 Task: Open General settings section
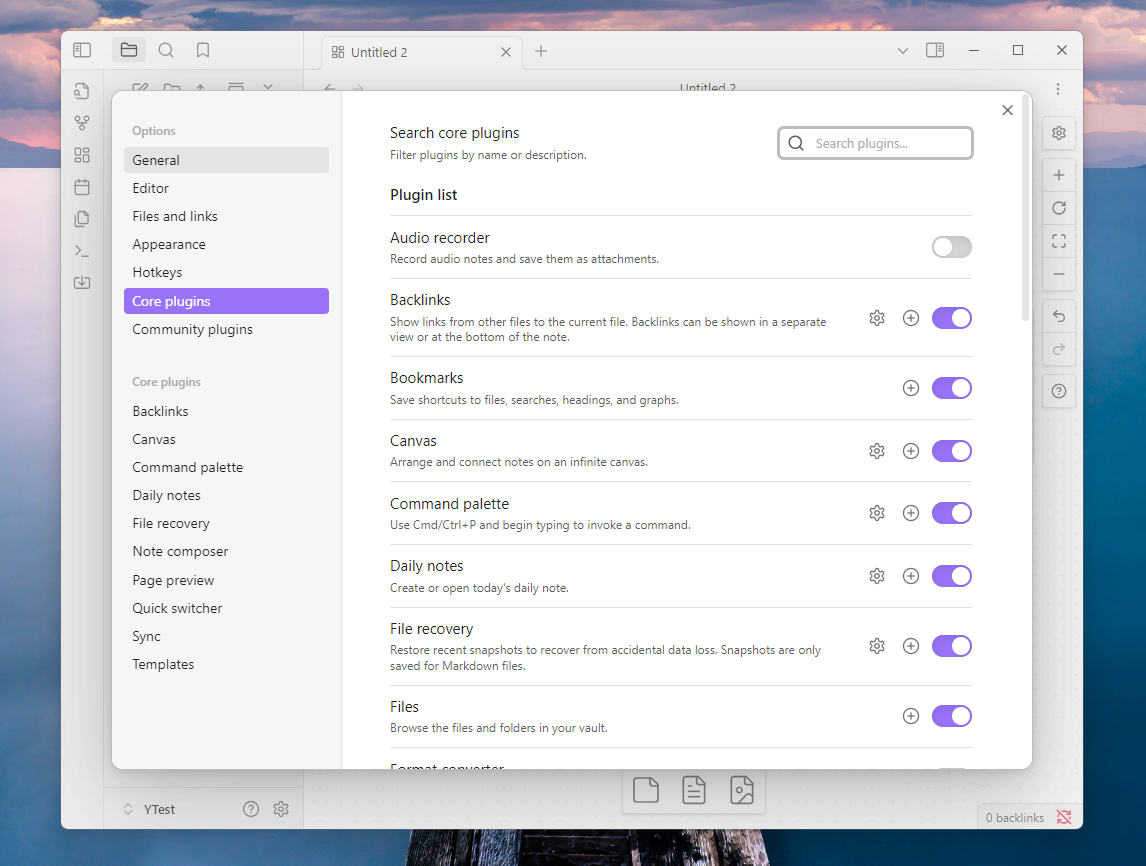tap(227, 160)
